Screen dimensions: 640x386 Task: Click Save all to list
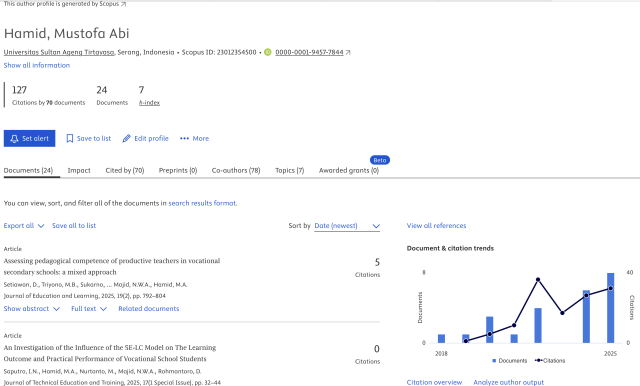74,226
